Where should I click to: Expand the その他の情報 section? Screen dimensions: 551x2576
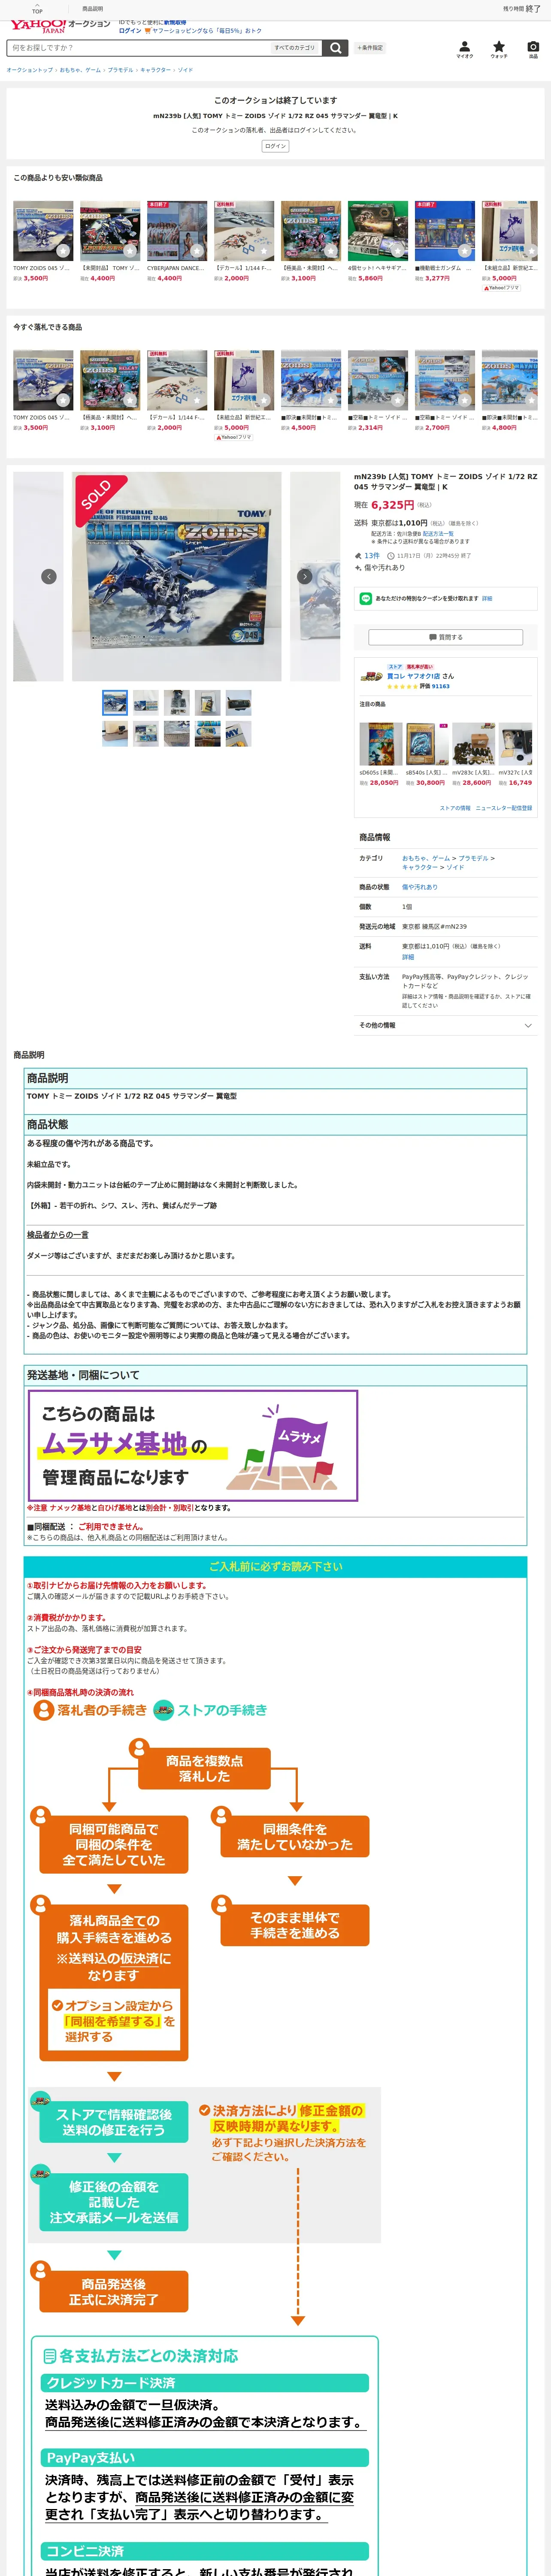tap(445, 1025)
